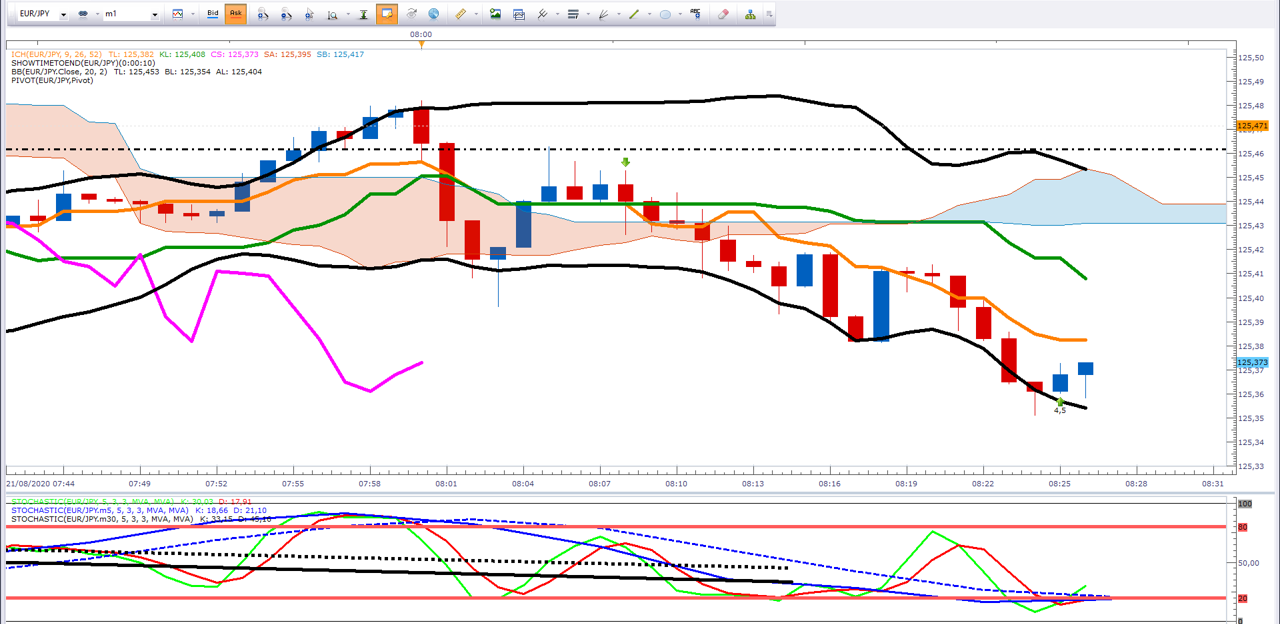Expand the chart type dropdown arrow

tap(192, 14)
